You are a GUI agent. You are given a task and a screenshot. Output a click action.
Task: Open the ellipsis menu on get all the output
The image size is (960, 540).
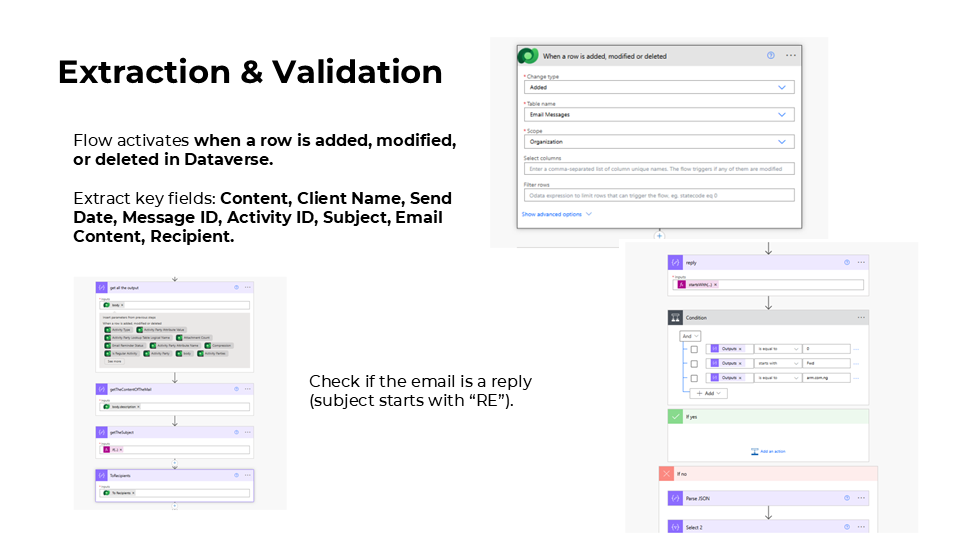click(x=247, y=287)
